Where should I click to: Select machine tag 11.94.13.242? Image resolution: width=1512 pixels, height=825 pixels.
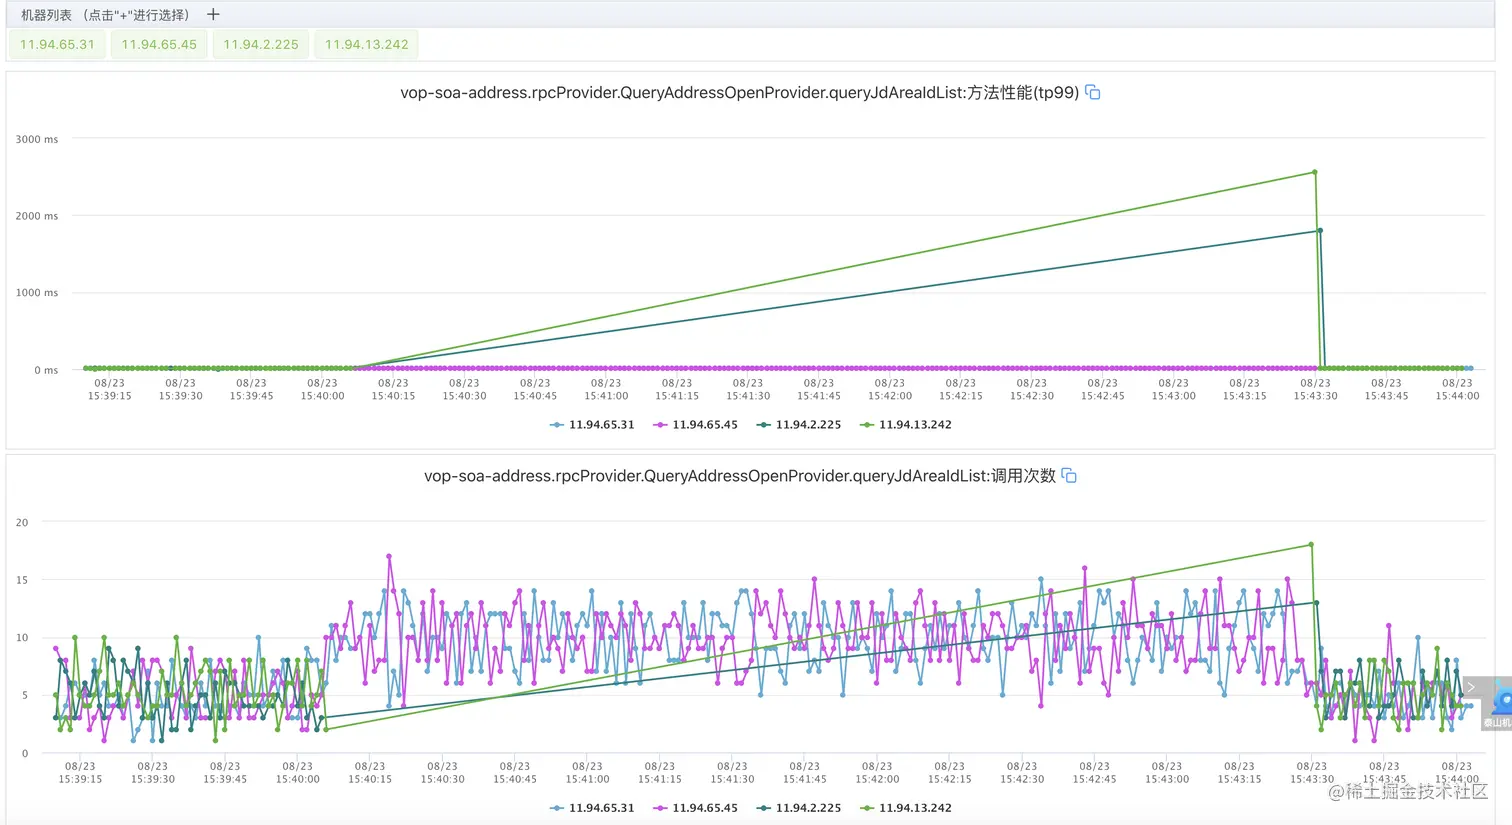point(367,45)
